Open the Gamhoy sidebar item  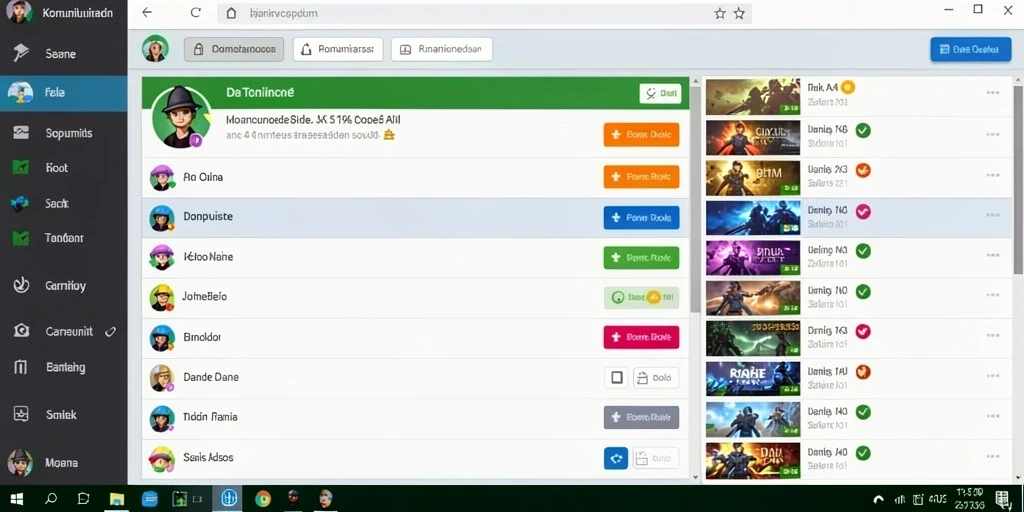(x=65, y=285)
